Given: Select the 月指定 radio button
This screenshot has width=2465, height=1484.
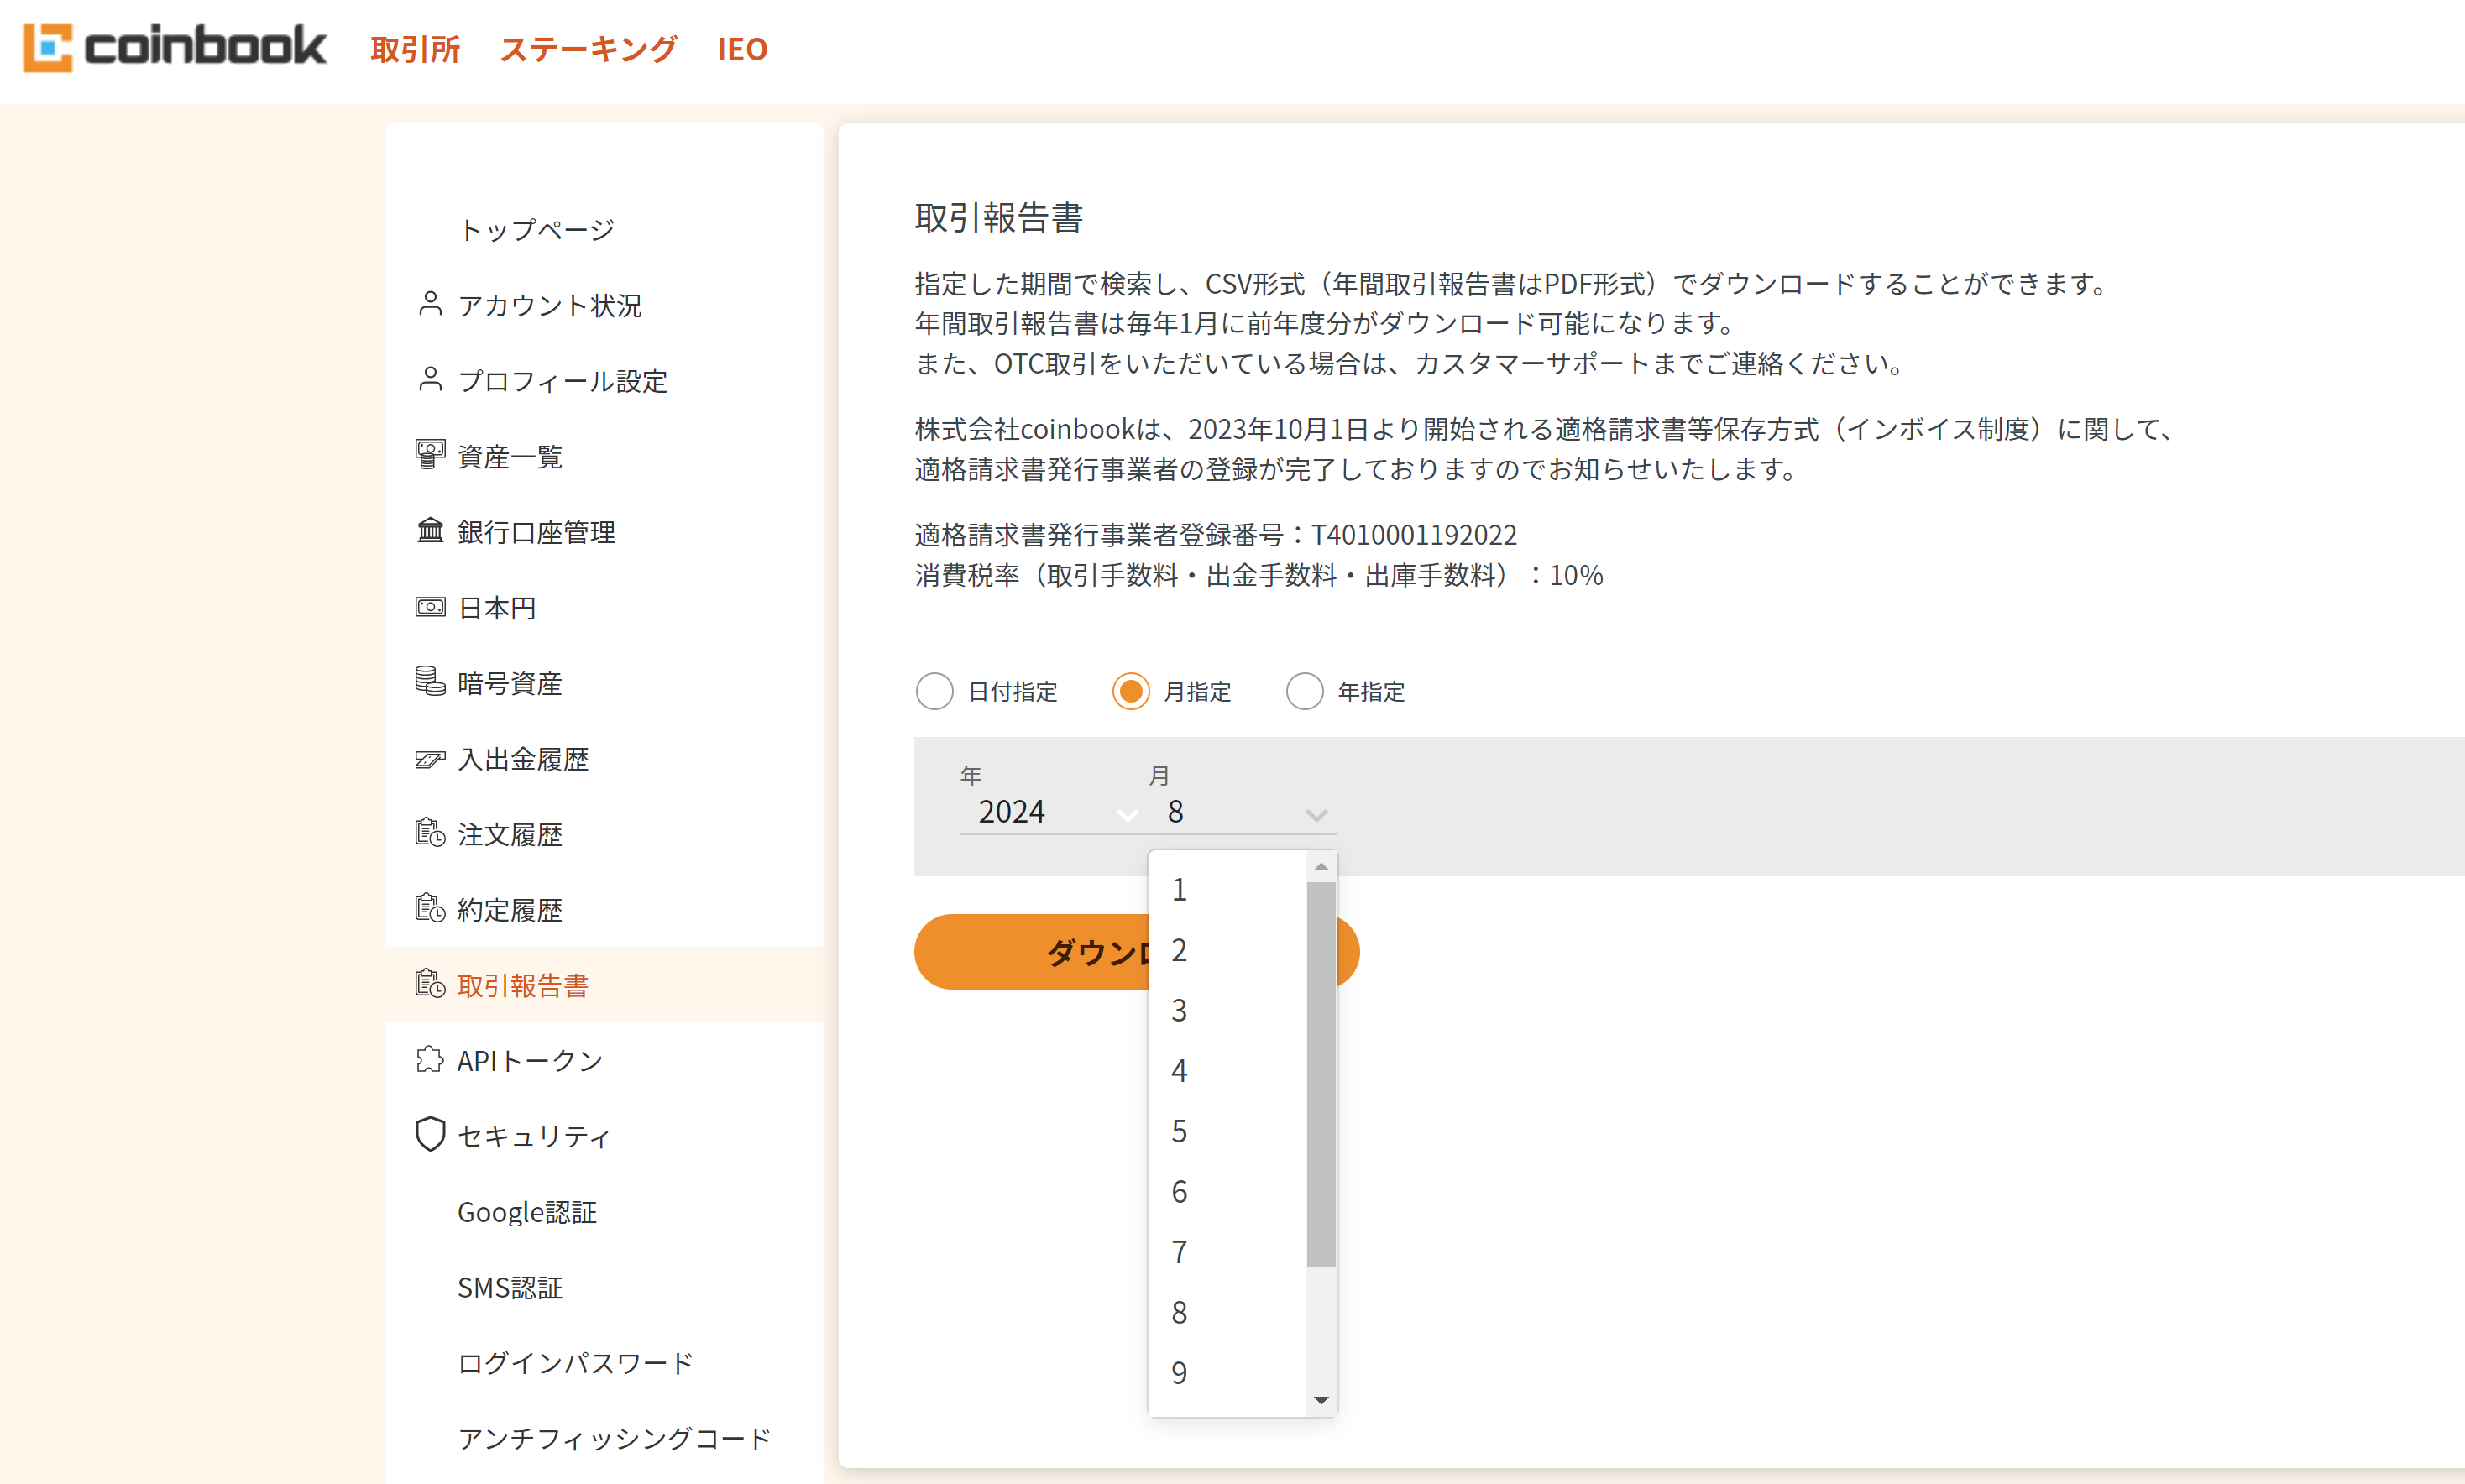Looking at the screenshot, I should 1130,691.
